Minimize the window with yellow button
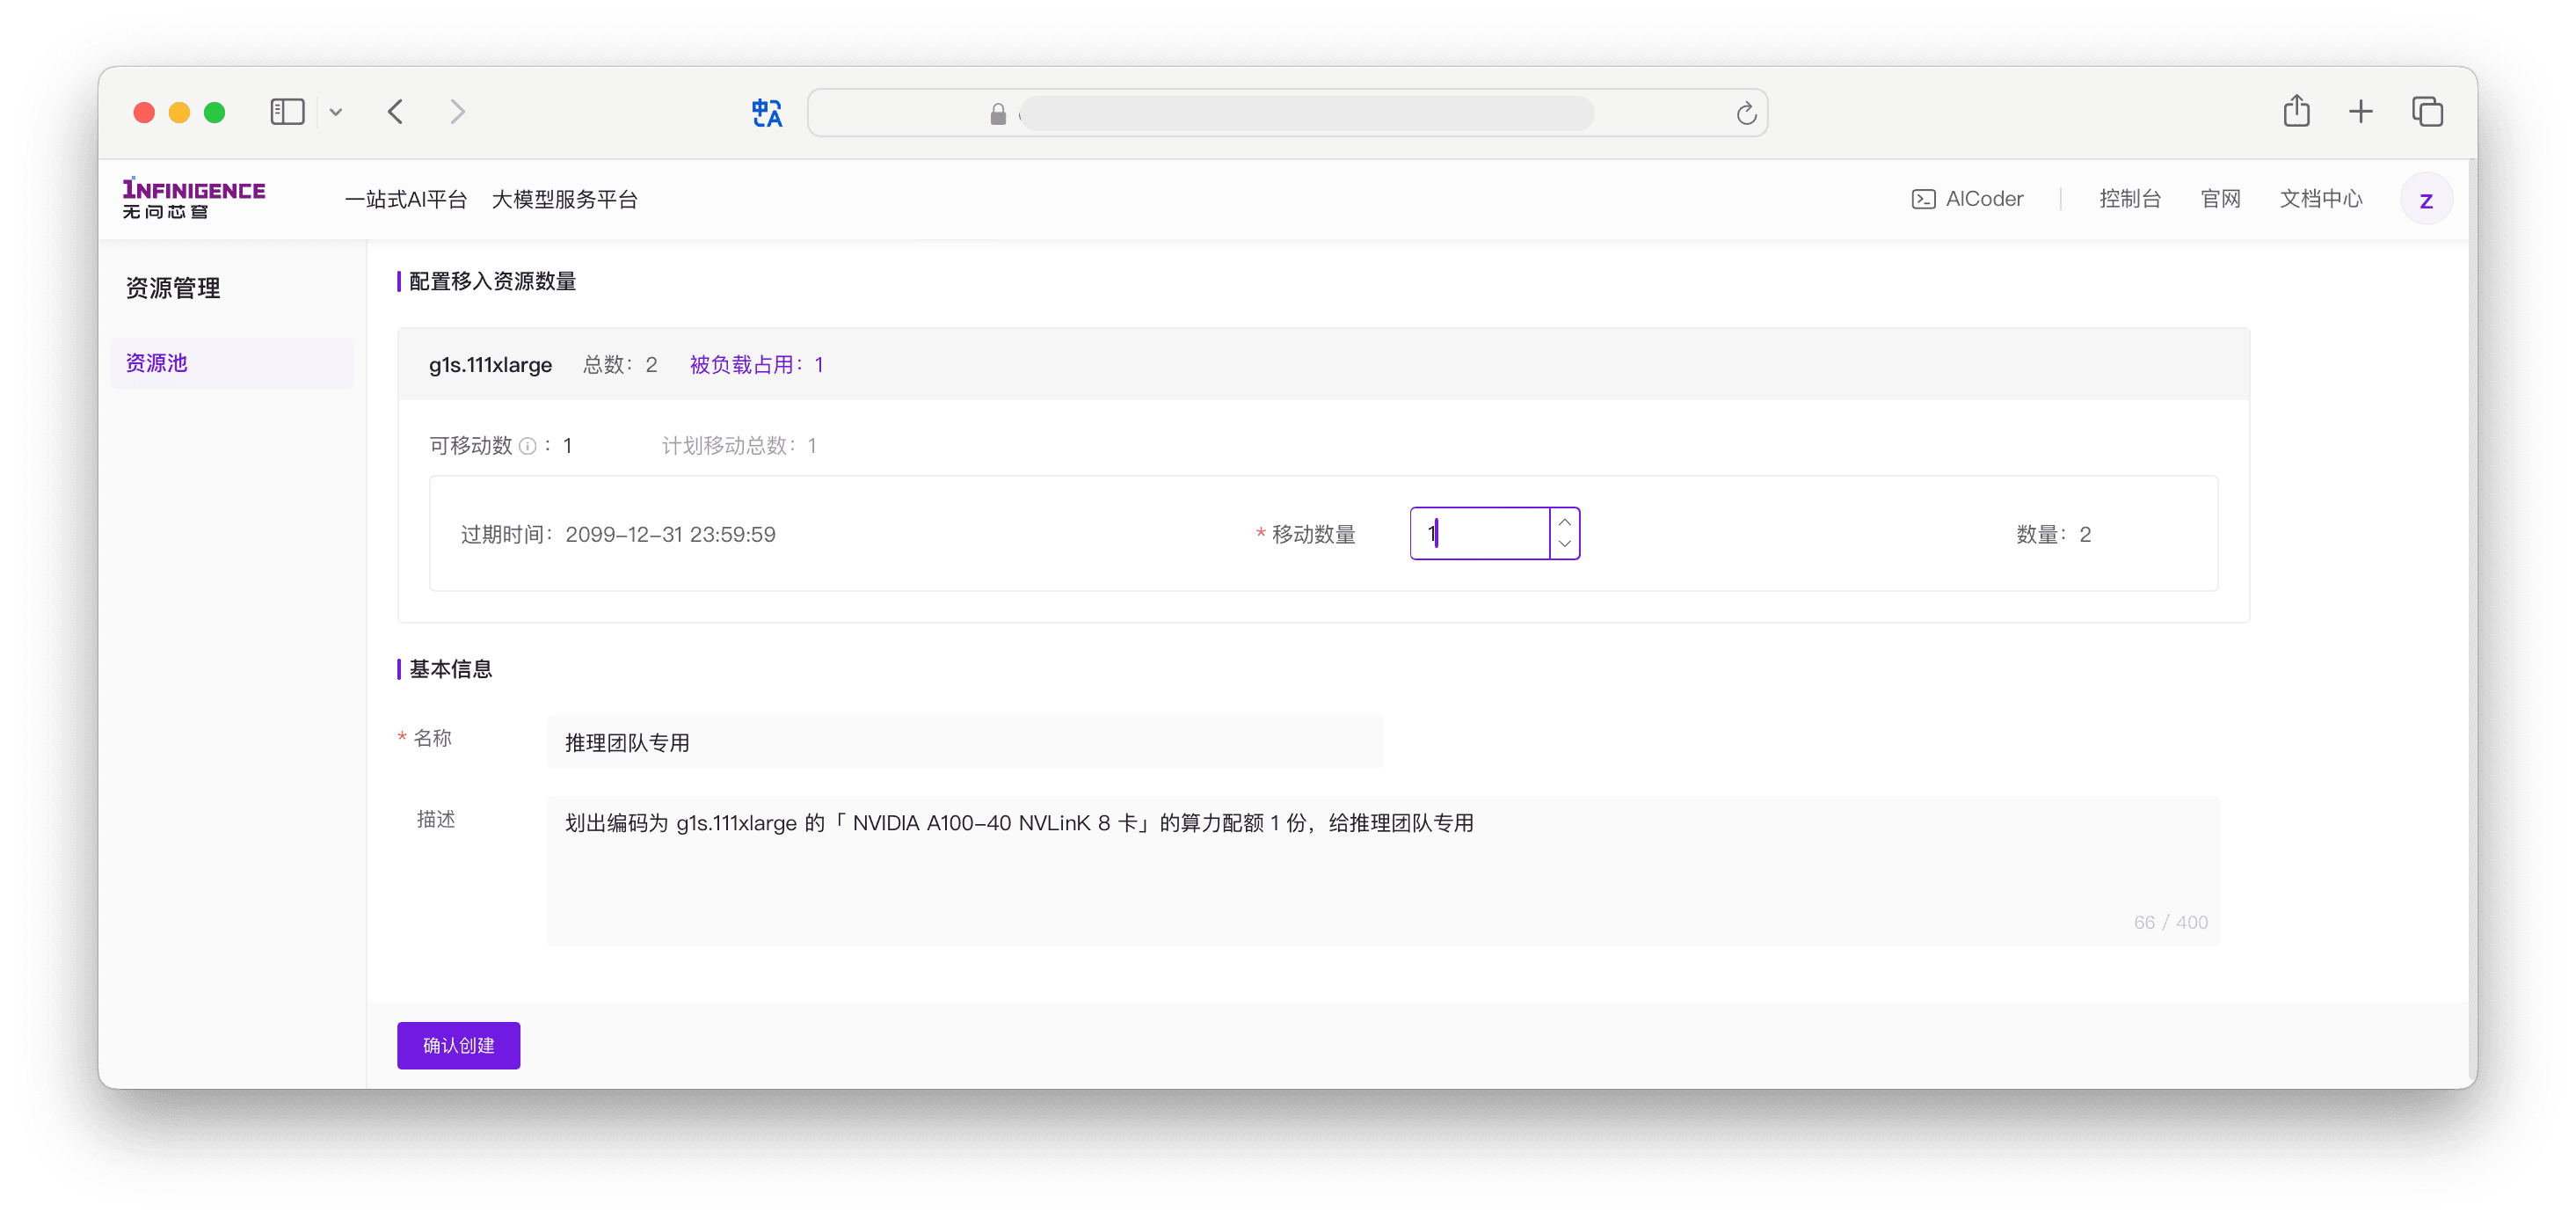This screenshot has width=2576, height=1219. (179, 113)
